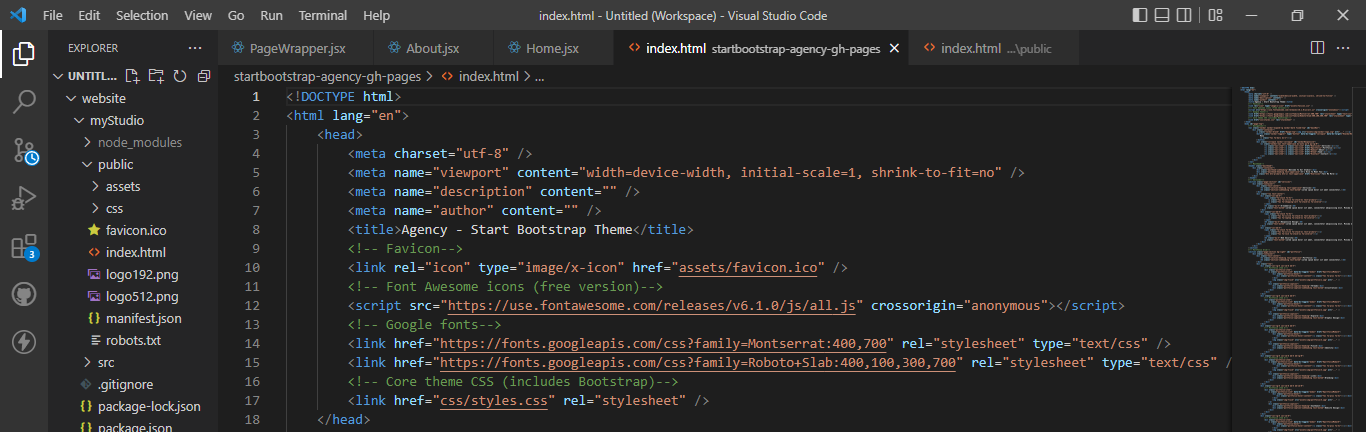Open the Edit menu

tap(89, 16)
